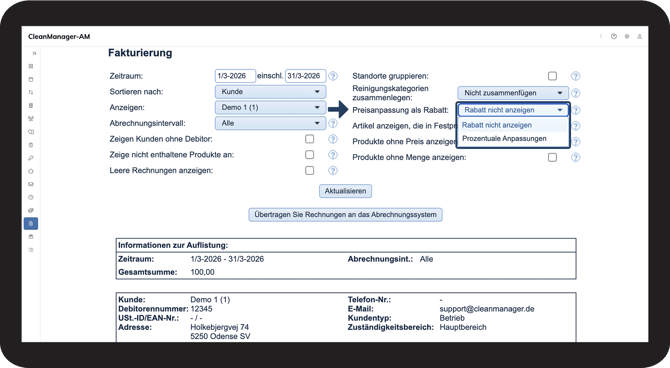Choose Prozentuale Anpassungen option
Viewport: 670px width, 368px height.
pyautogui.click(x=513, y=138)
